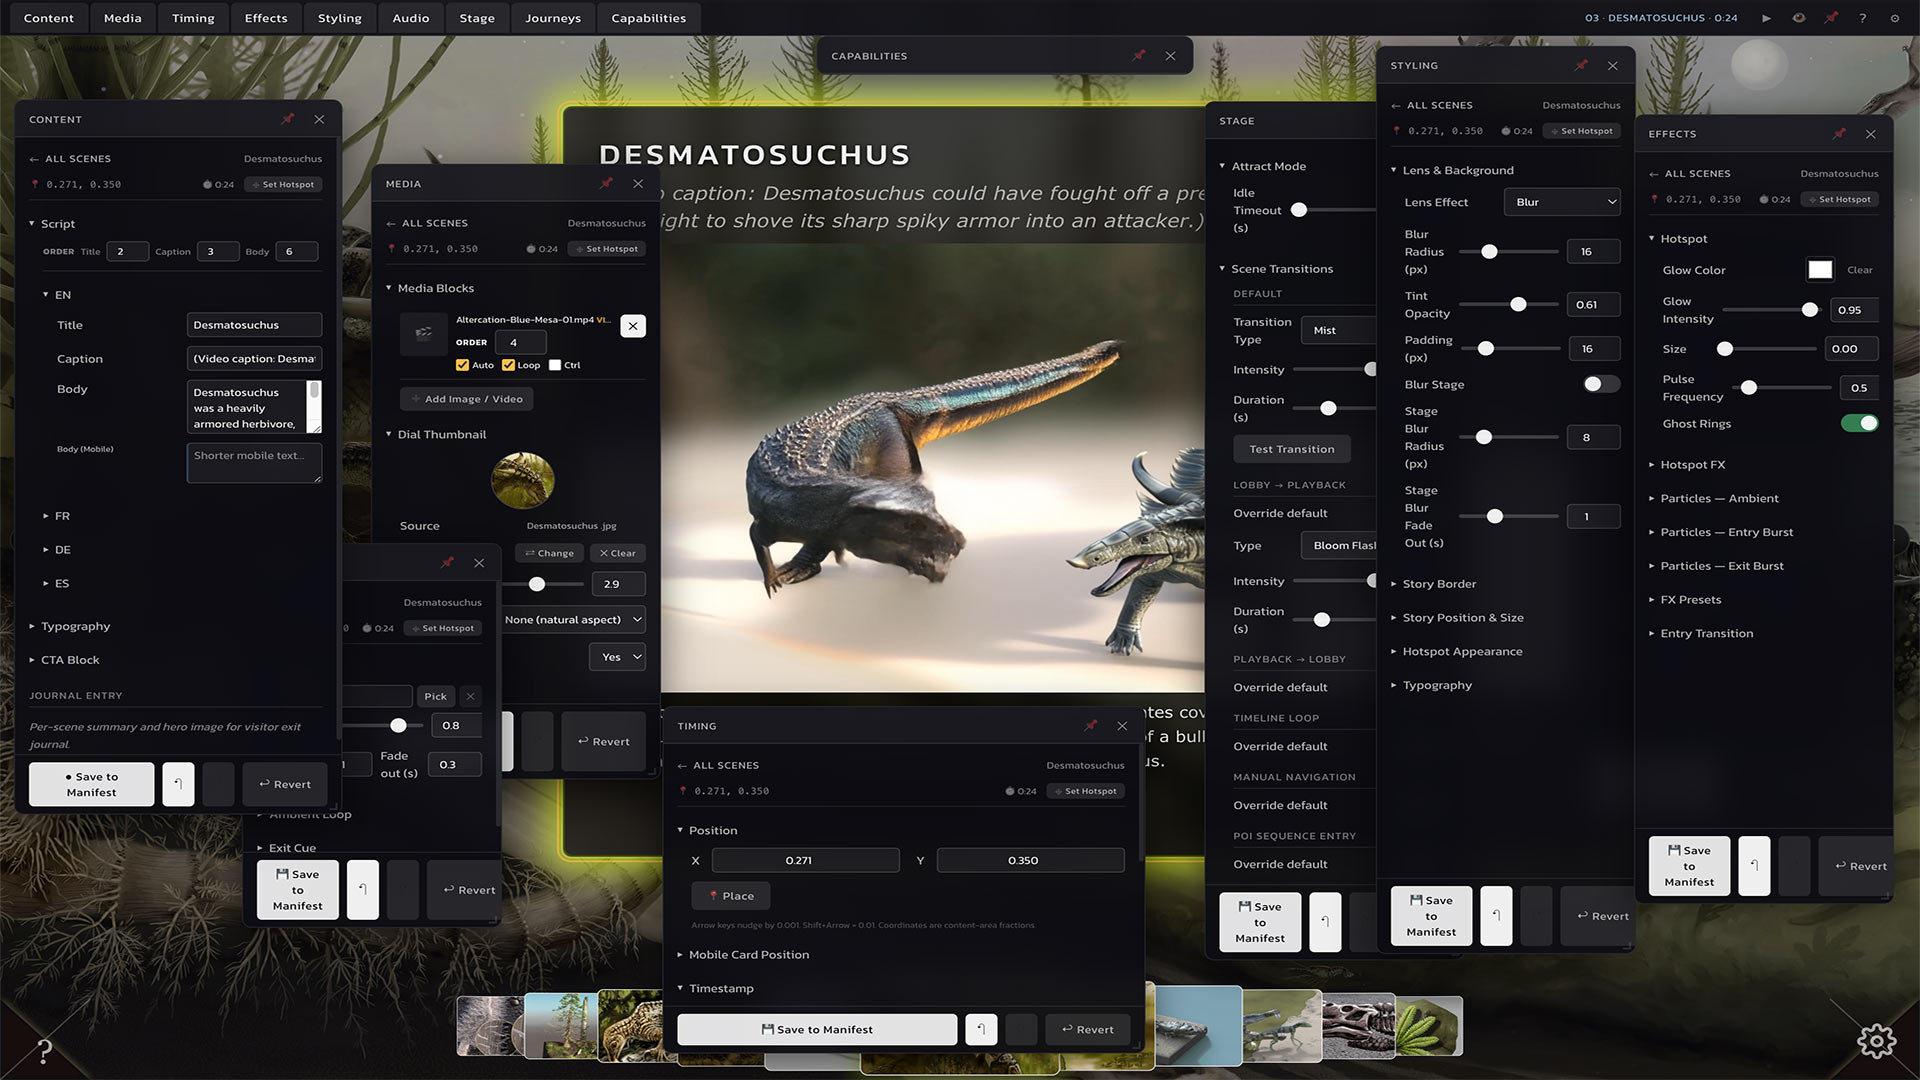Click the Position X input field

806,860
